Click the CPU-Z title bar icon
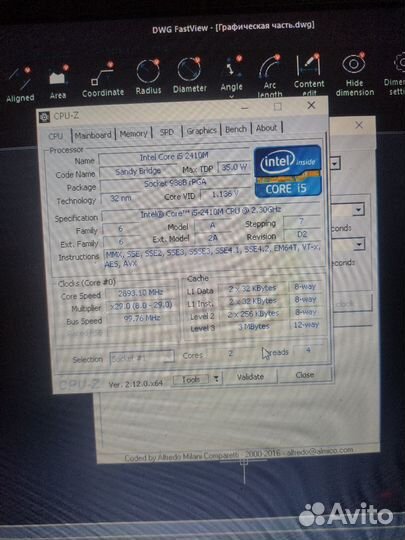This screenshot has width=405, height=540. tap(44, 117)
